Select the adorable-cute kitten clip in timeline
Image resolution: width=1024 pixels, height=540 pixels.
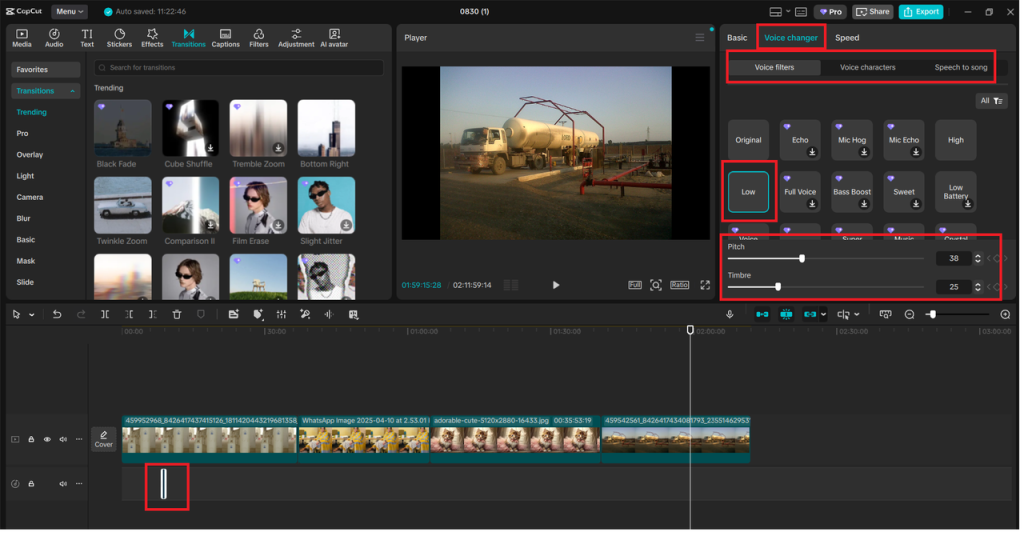click(x=515, y=440)
